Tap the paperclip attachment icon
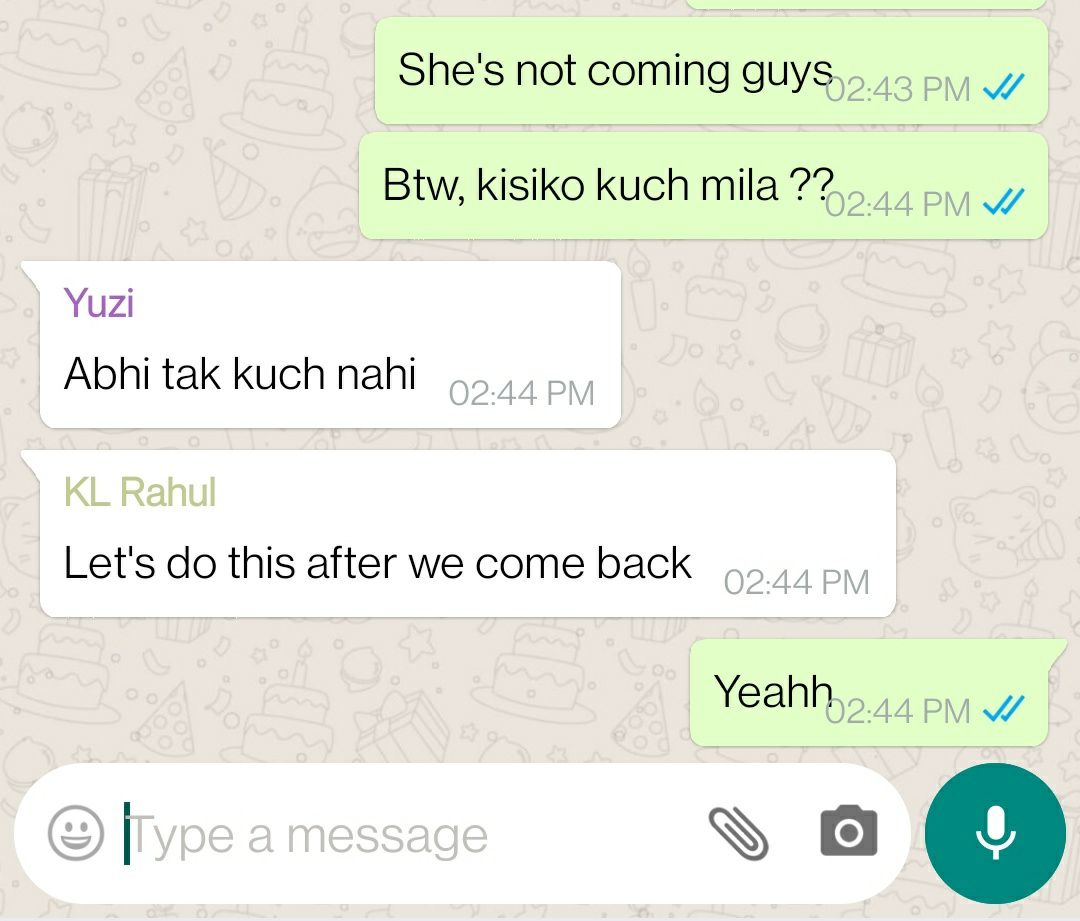 738,834
